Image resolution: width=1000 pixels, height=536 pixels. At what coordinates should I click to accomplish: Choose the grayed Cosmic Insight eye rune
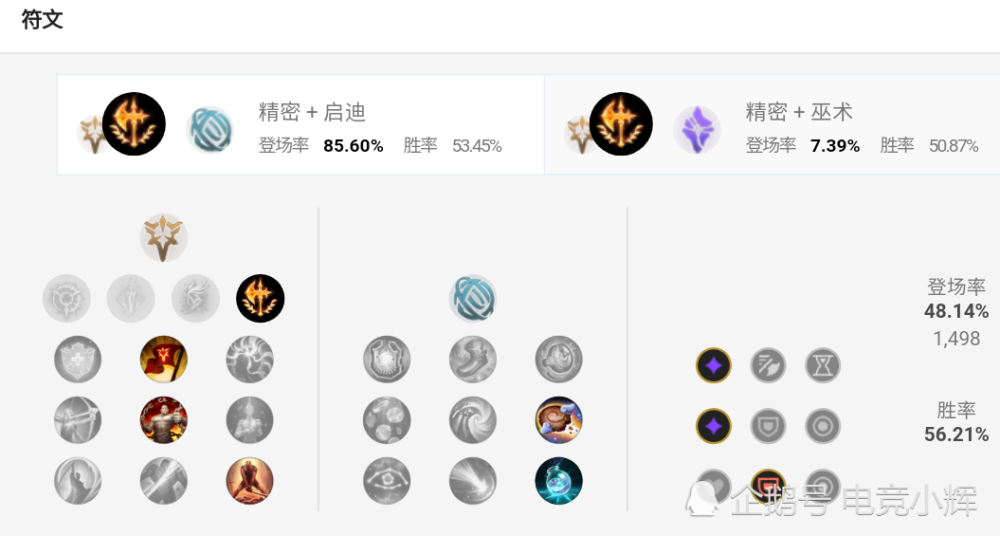click(x=386, y=480)
